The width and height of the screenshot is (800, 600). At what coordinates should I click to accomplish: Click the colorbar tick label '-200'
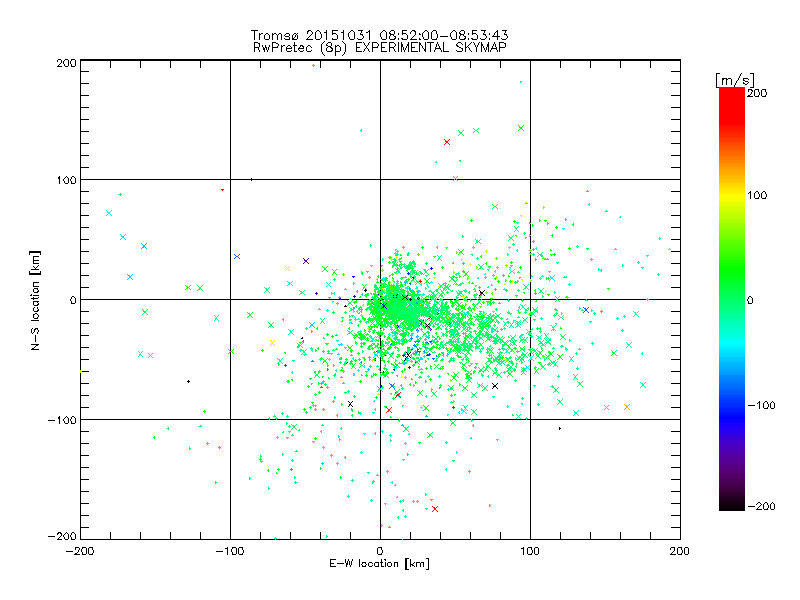761,507
